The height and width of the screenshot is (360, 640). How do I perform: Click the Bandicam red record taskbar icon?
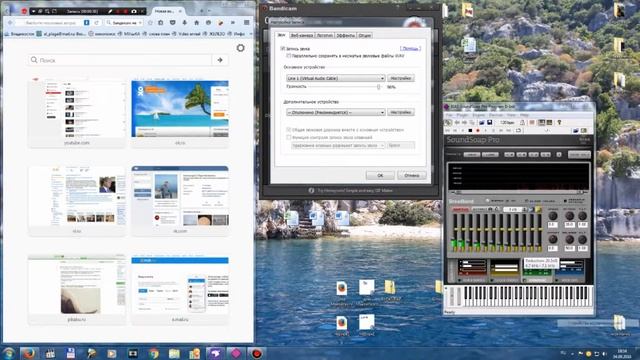(x=256, y=353)
